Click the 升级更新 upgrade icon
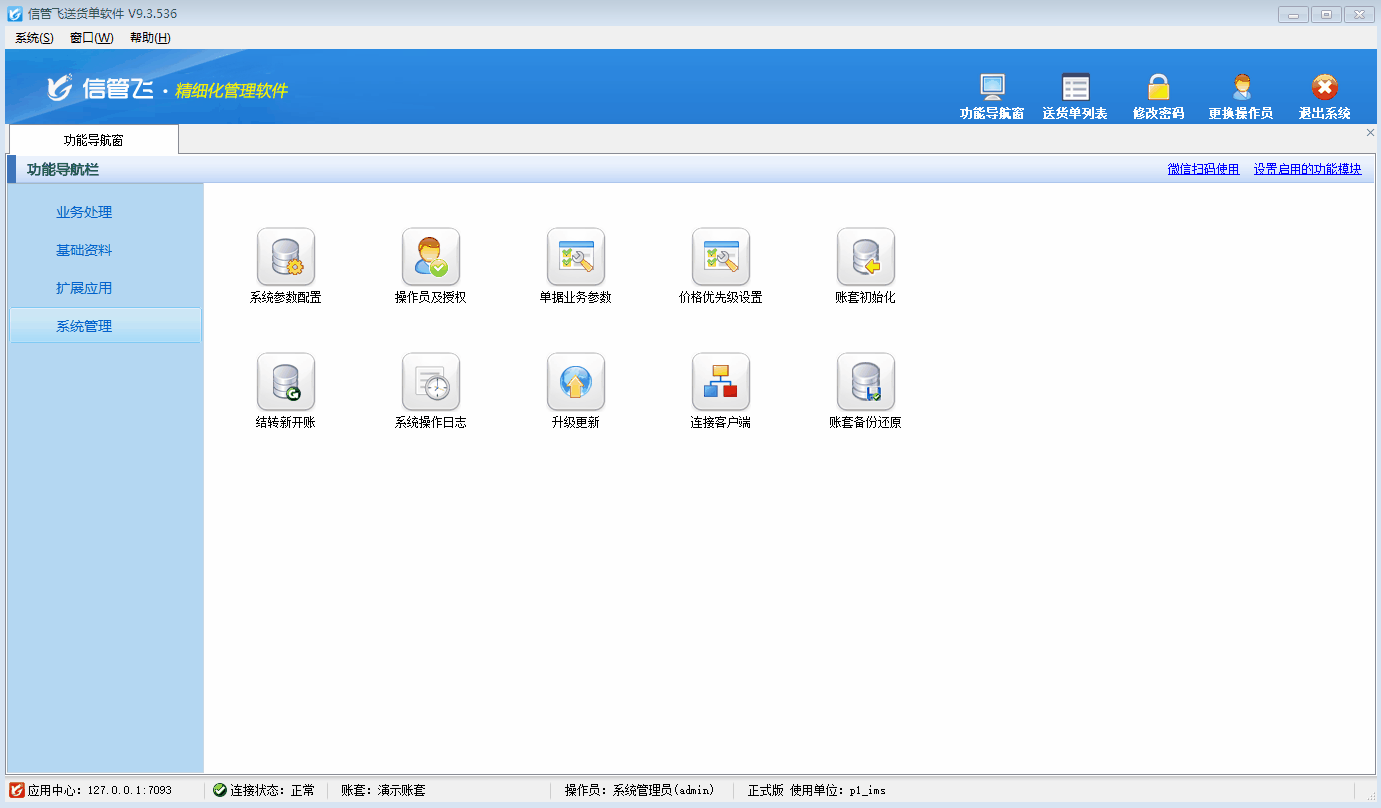Image resolution: width=1381 pixels, height=808 pixels. click(576, 382)
